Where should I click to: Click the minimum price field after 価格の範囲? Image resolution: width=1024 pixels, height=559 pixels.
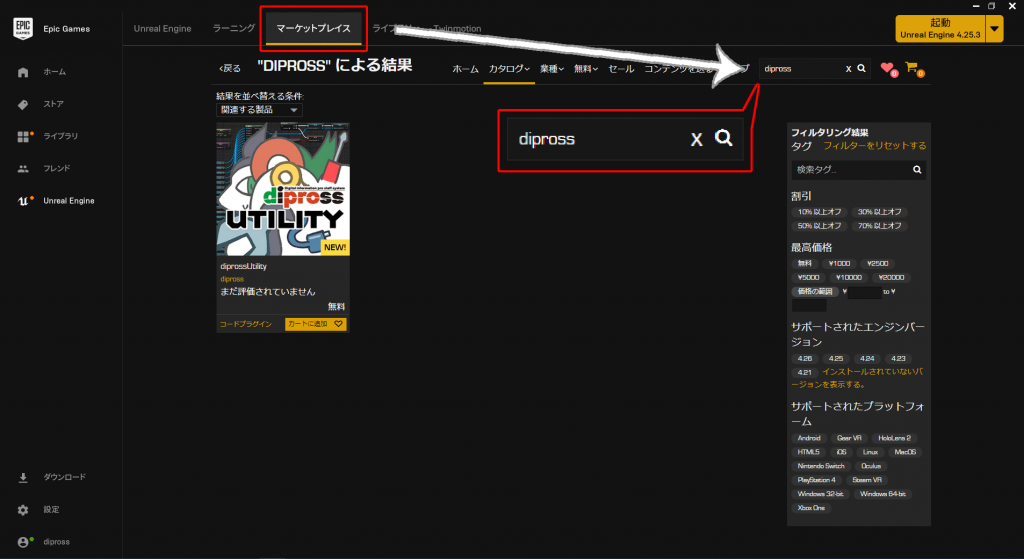coord(865,292)
